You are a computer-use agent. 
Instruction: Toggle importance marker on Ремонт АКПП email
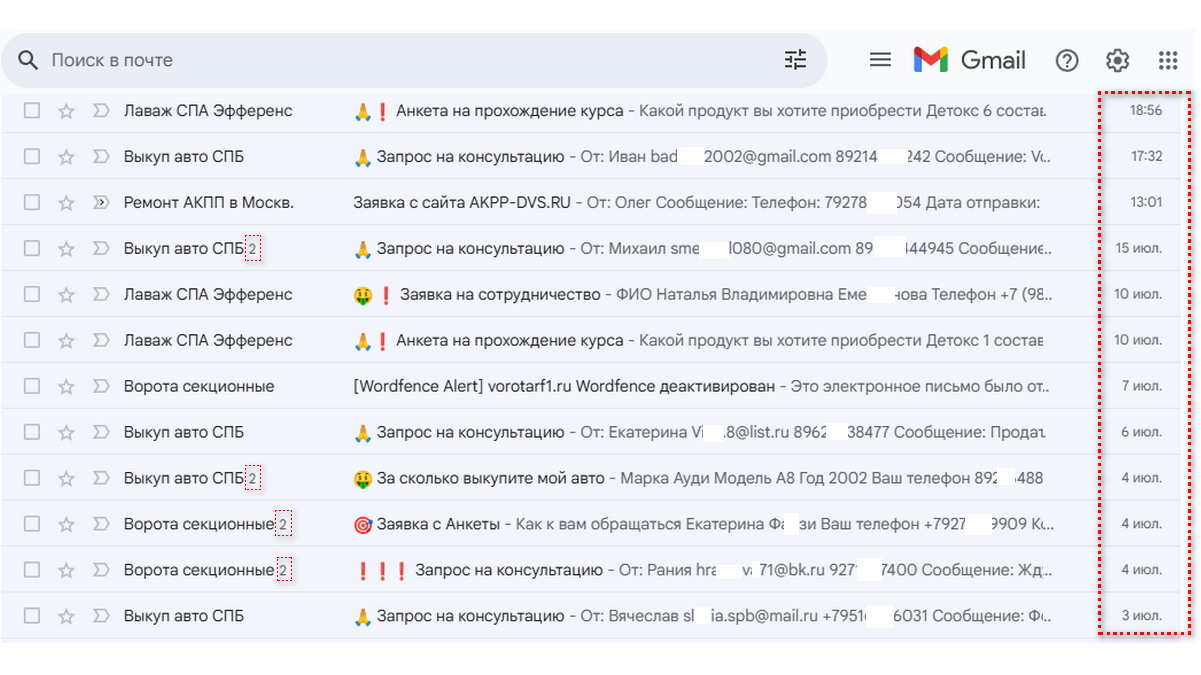pos(100,203)
